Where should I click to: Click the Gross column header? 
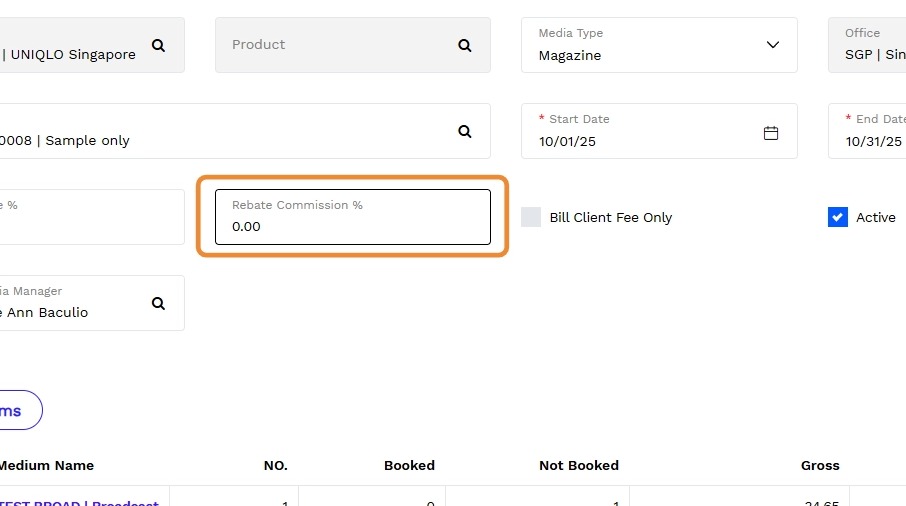point(820,465)
